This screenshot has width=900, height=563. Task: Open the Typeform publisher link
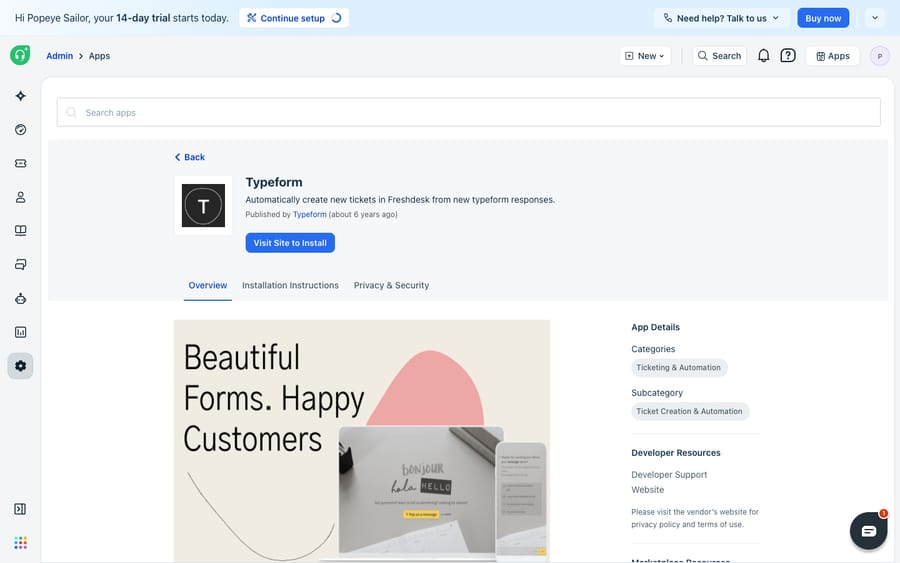pyautogui.click(x=309, y=215)
